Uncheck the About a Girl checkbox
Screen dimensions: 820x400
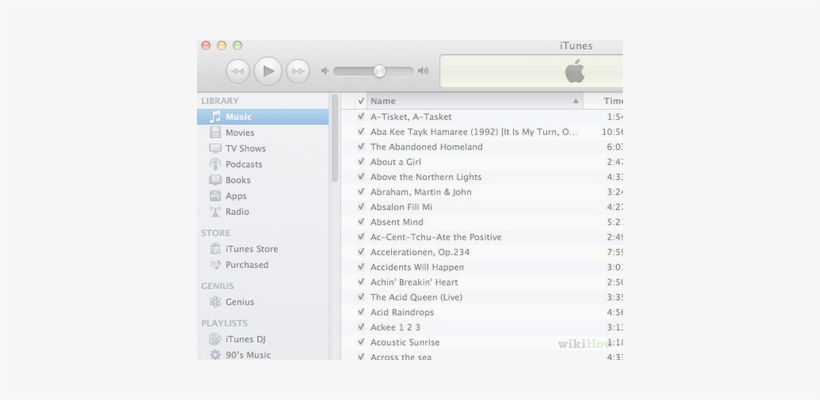coord(361,162)
